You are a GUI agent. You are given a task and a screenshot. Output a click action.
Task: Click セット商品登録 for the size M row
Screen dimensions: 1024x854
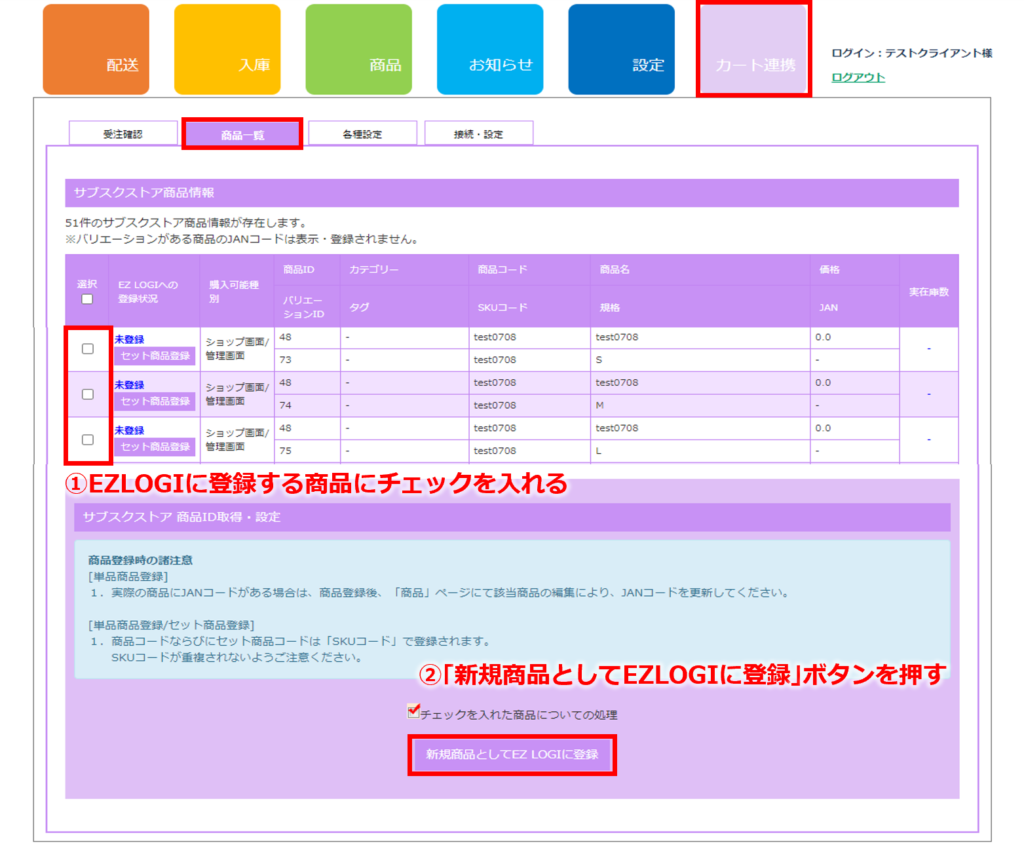click(154, 402)
